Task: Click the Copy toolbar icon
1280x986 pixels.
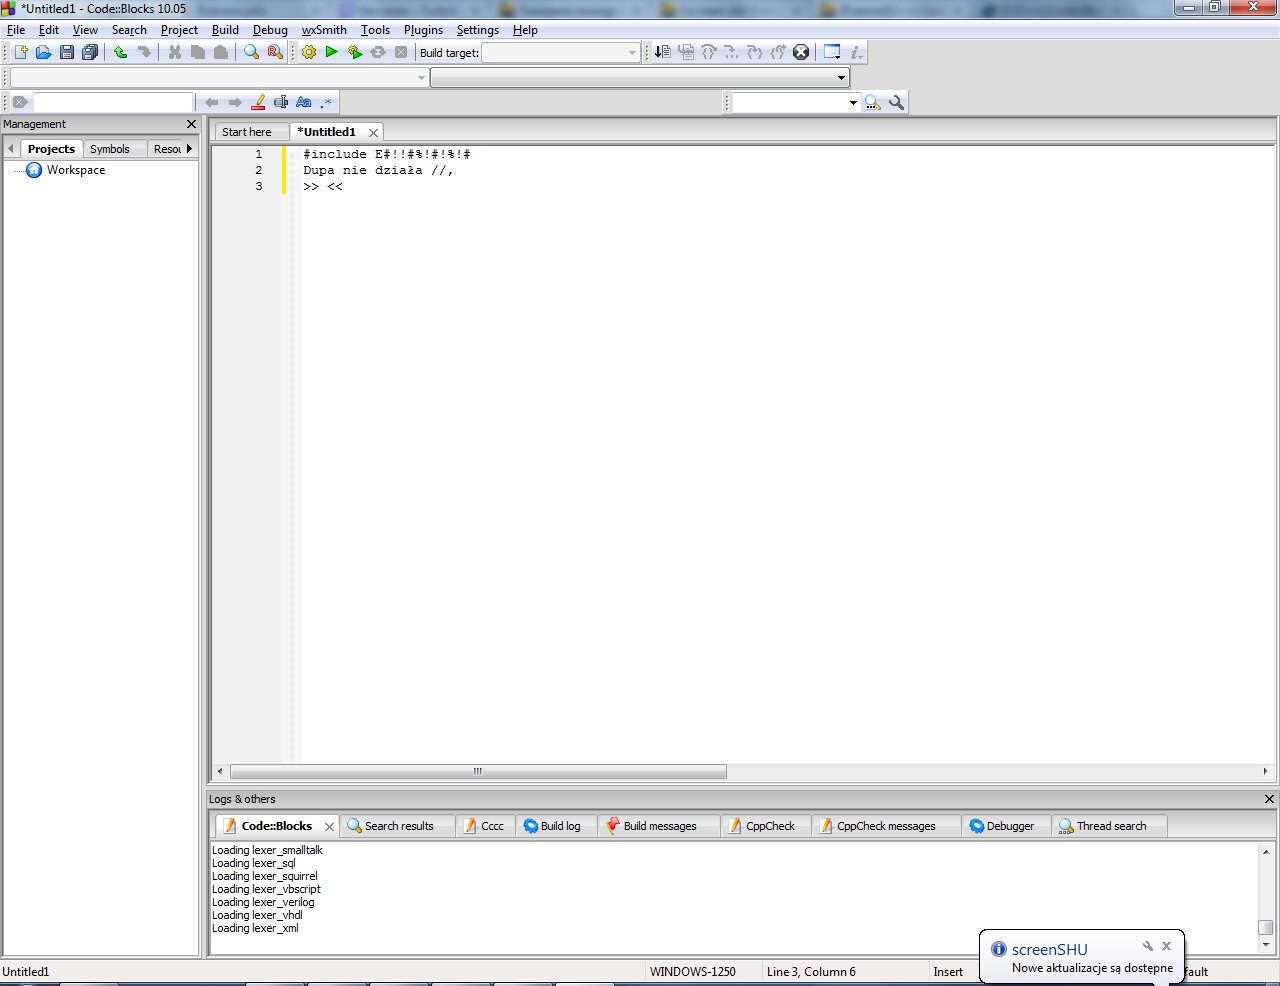Action: [x=198, y=52]
